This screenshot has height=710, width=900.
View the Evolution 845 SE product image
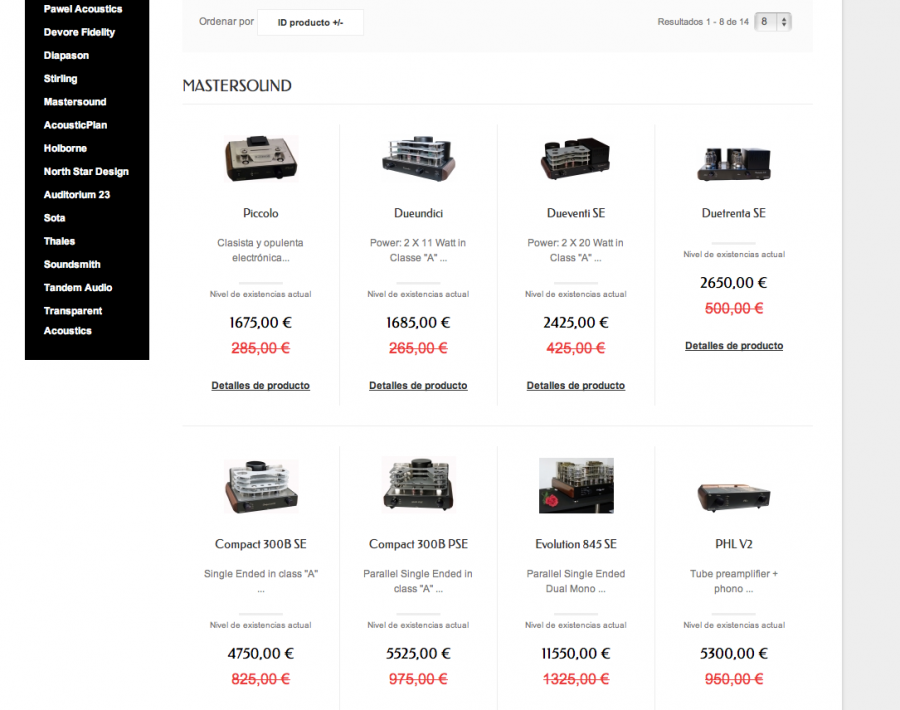(576, 486)
